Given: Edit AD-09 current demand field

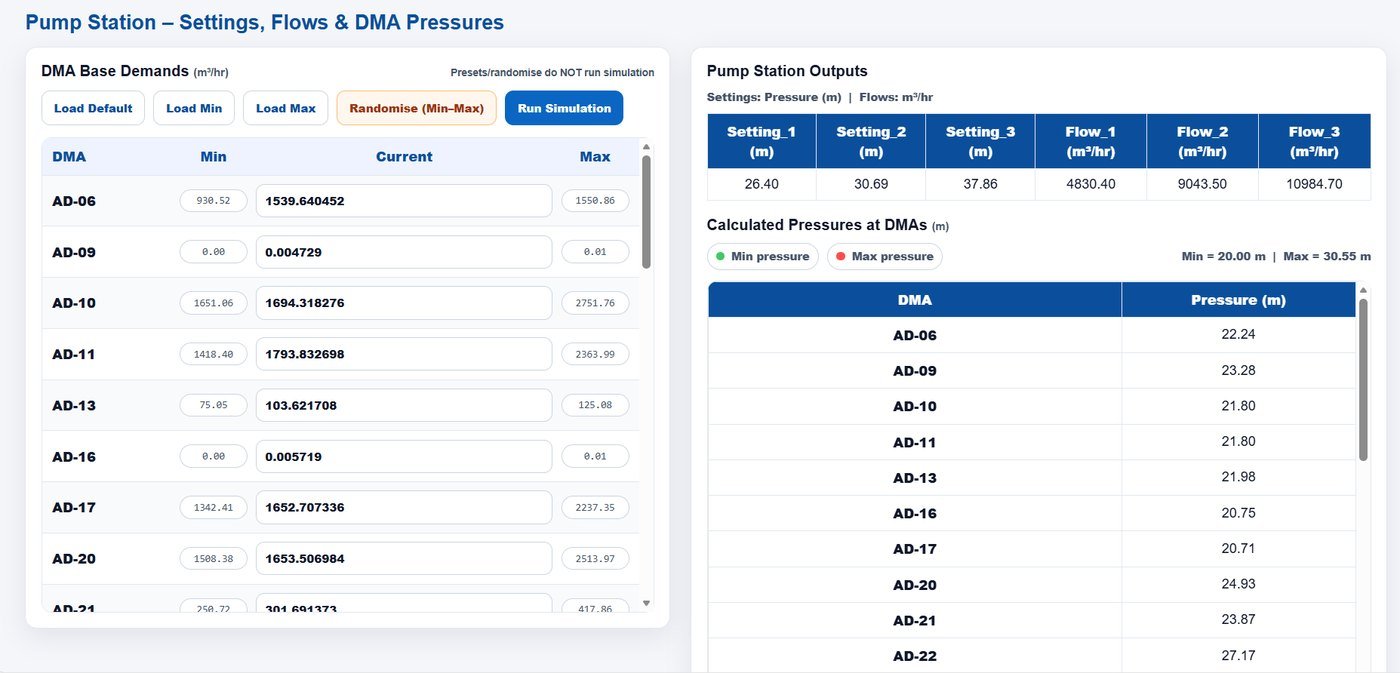Looking at the screenshot, I should pyautogui.click(x=404, y=252).
